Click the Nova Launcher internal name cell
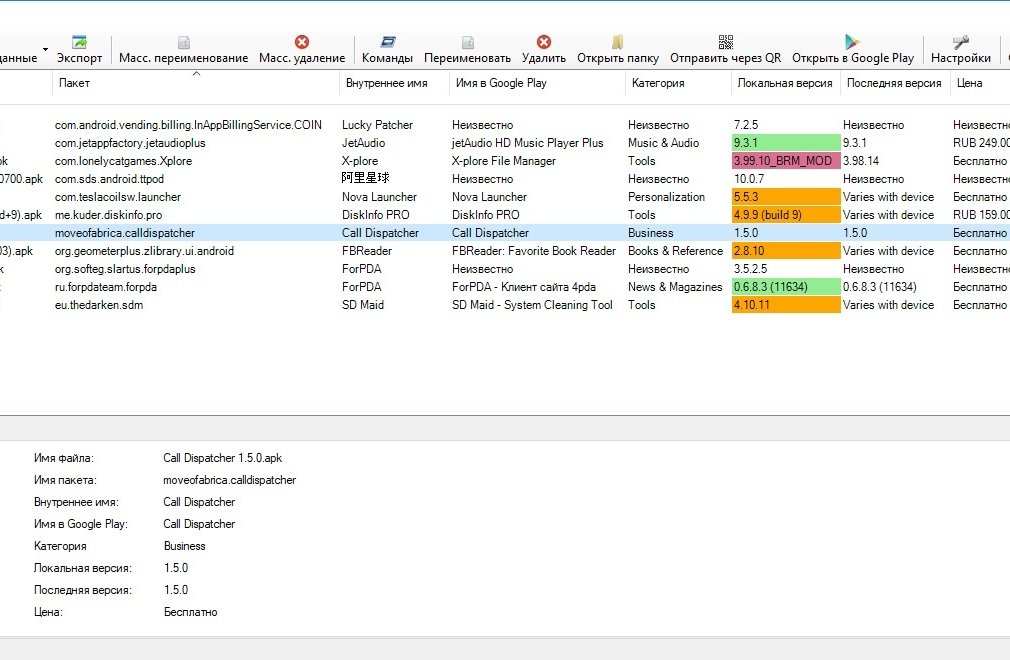This screenshot has width=1010, height=660. coord(379,197)
